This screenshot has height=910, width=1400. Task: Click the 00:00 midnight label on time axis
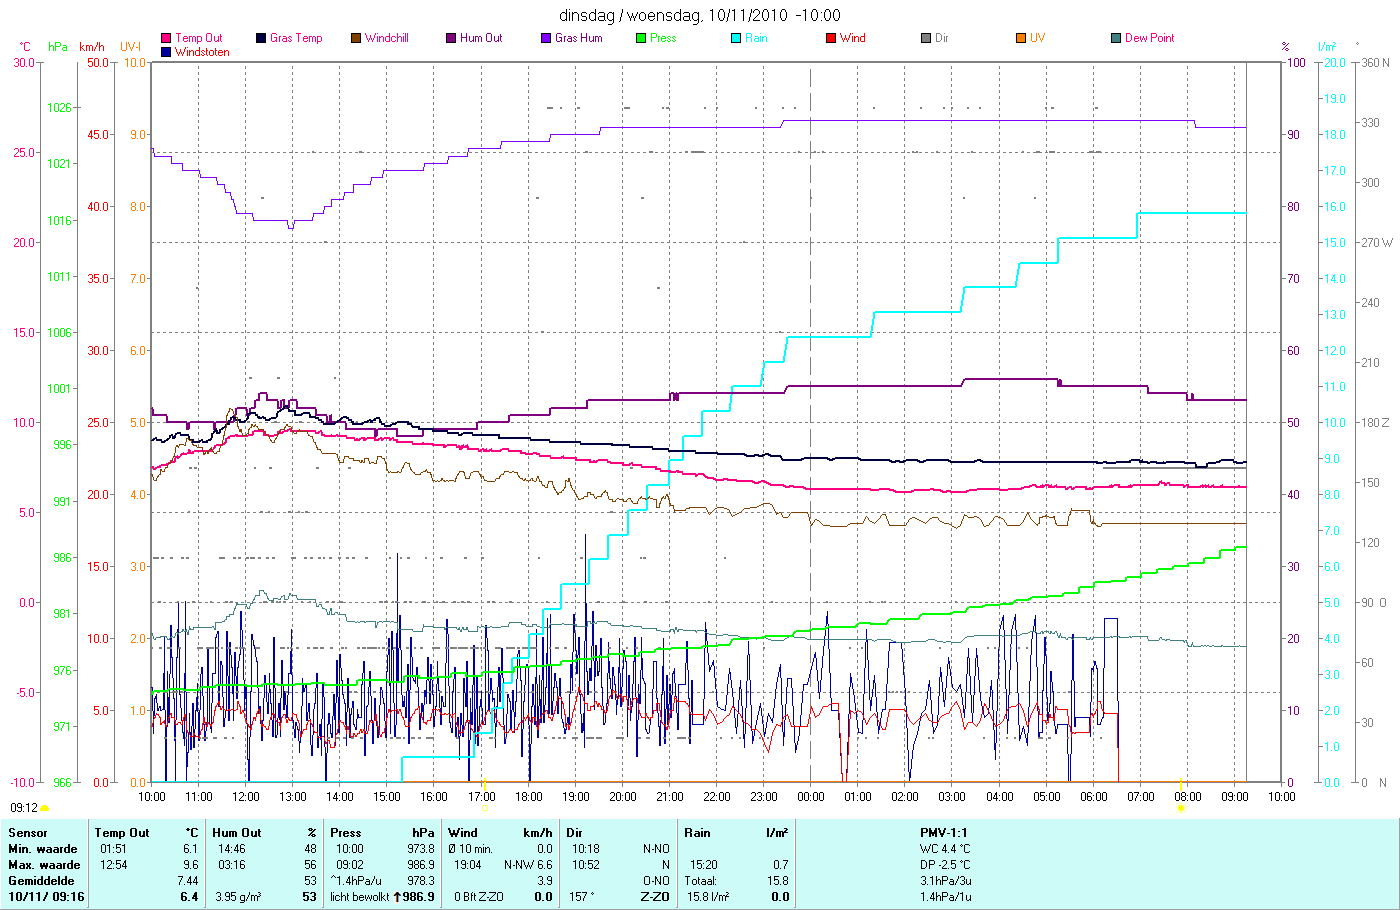tap(811, 797)
